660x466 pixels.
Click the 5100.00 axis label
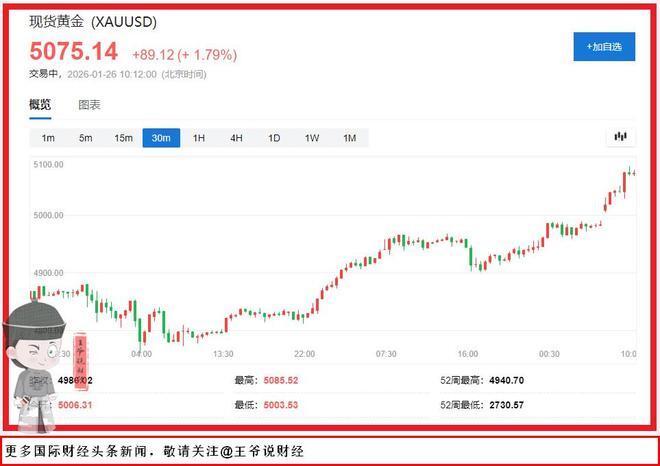click(x=48, y=165)
